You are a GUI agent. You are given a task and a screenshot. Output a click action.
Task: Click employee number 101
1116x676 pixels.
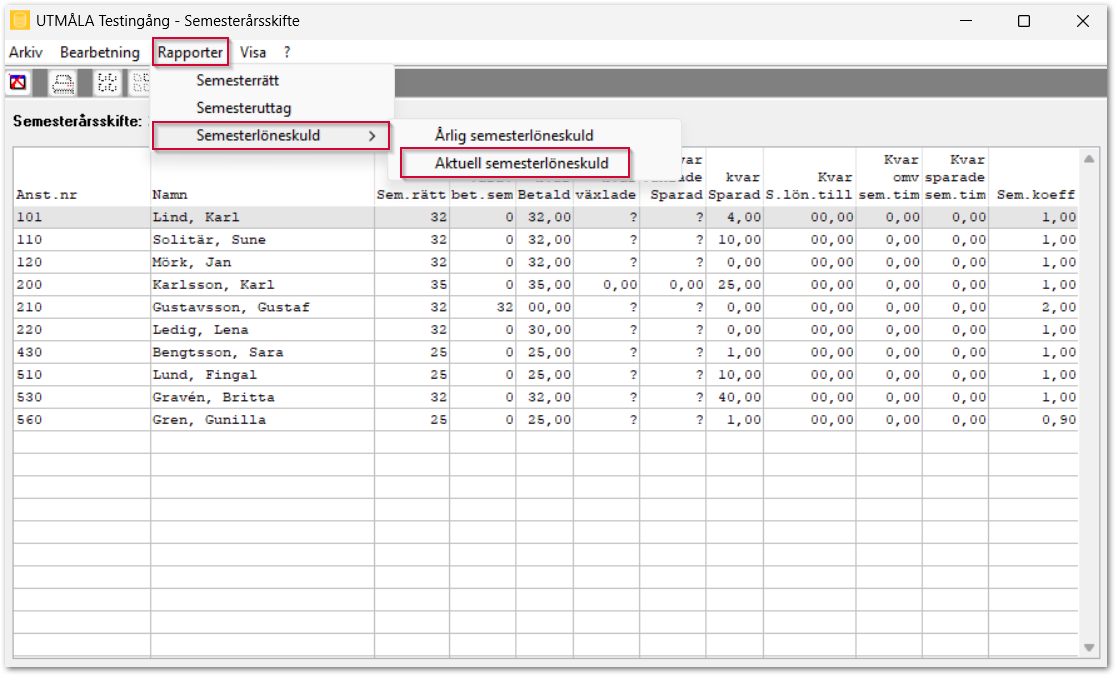pos(29,217)
